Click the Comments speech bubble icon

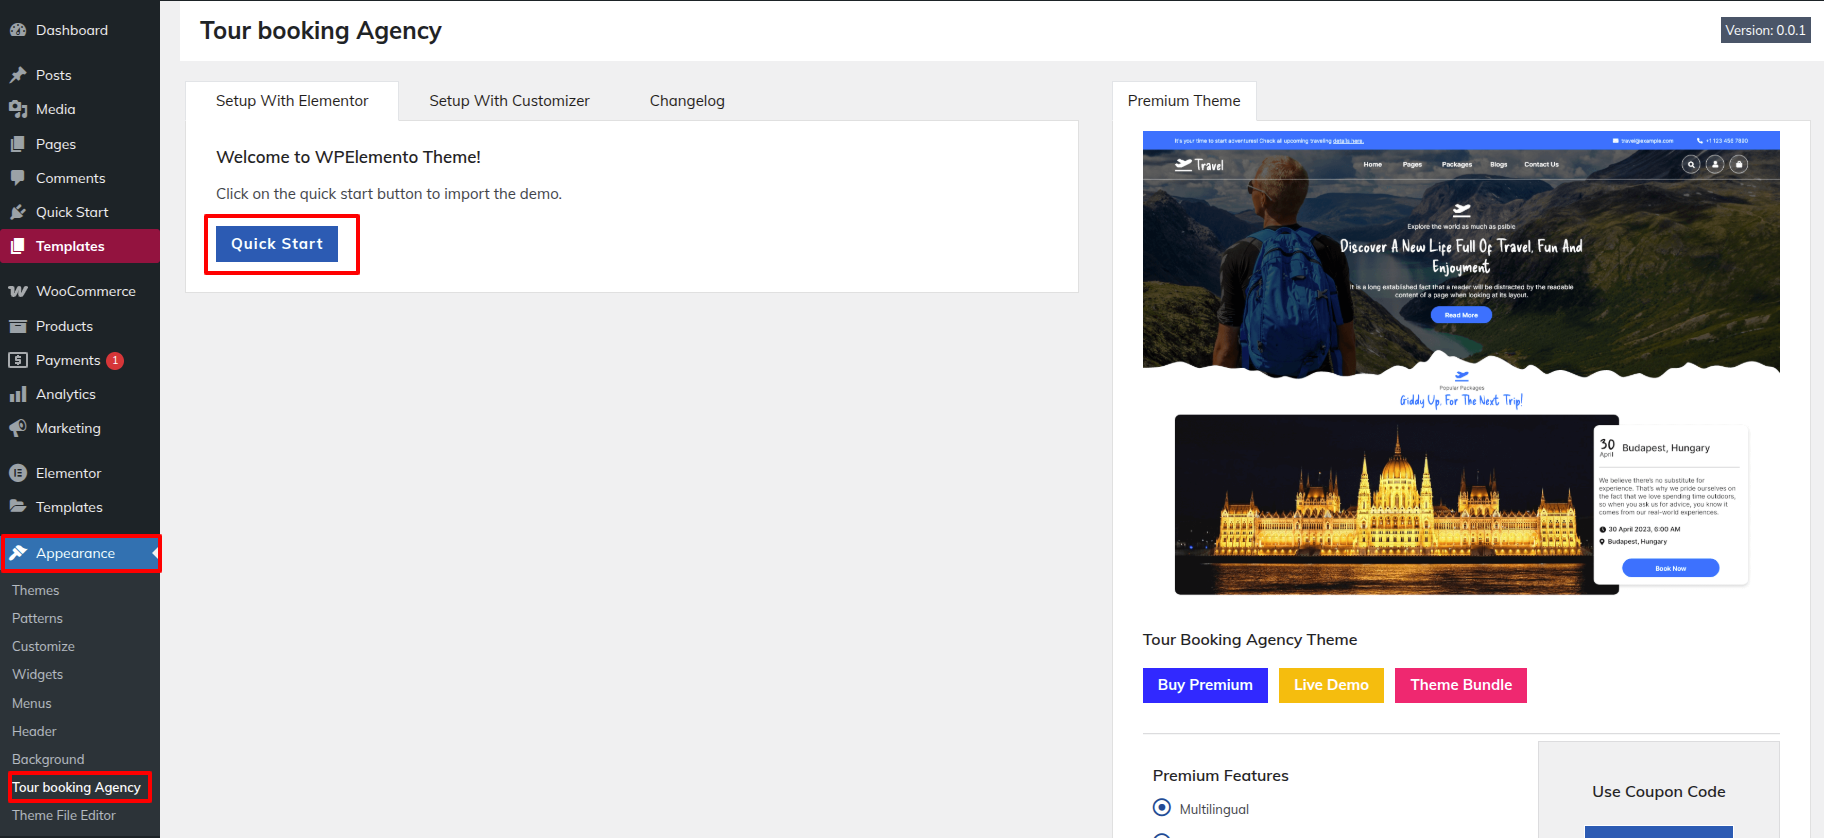(x=18, y=178)
